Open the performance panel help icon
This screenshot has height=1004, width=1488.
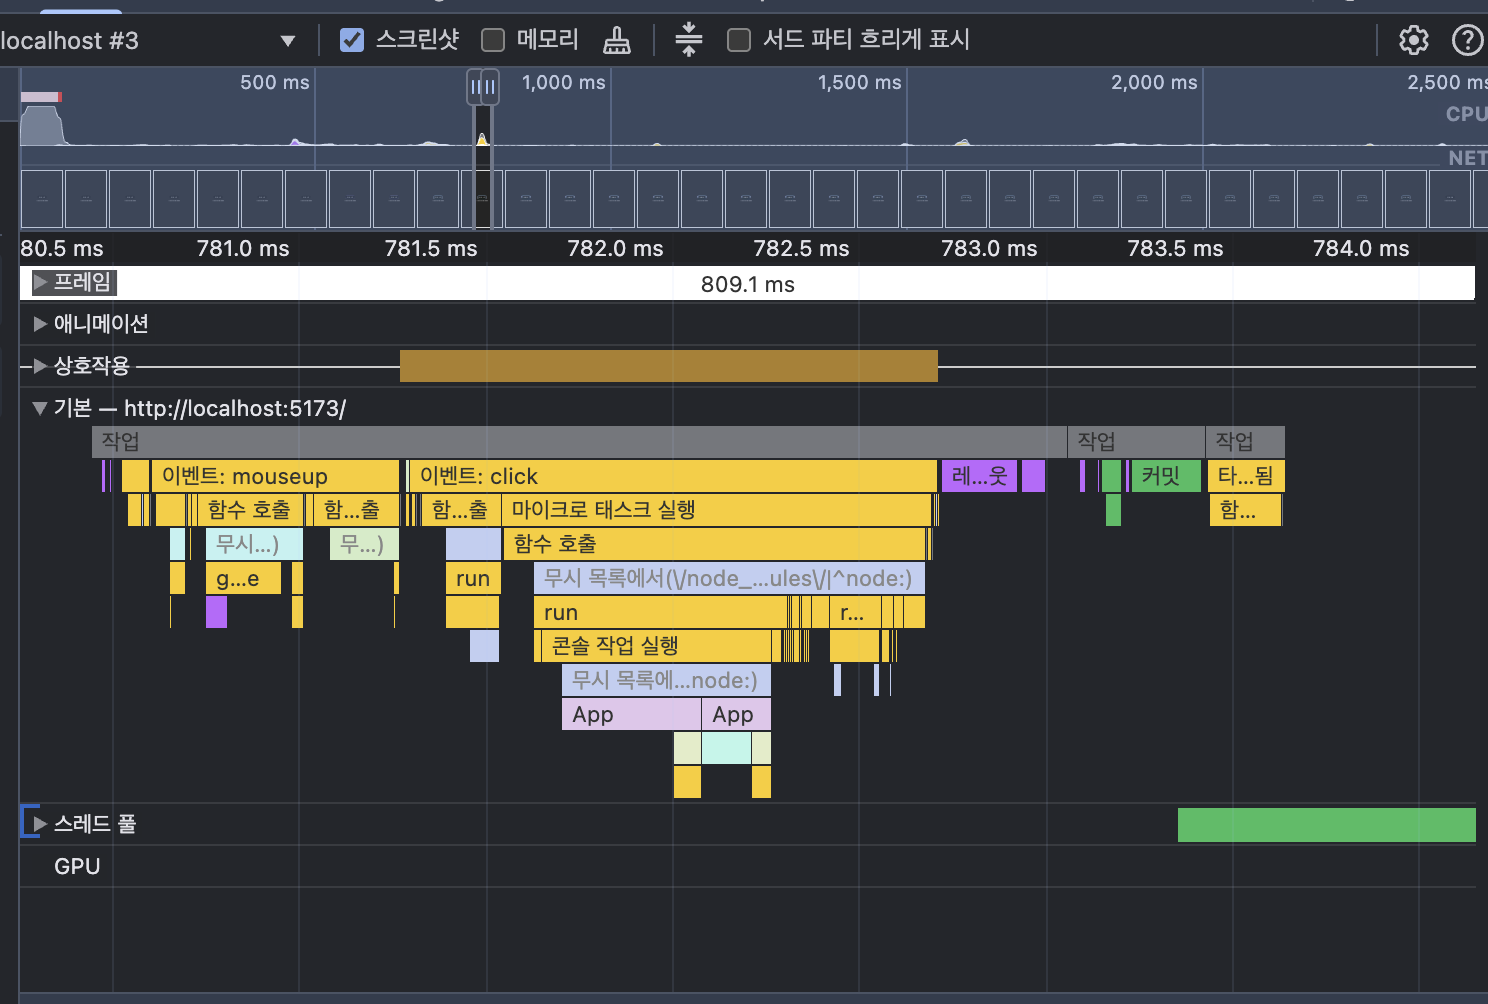click(1467, 40)
